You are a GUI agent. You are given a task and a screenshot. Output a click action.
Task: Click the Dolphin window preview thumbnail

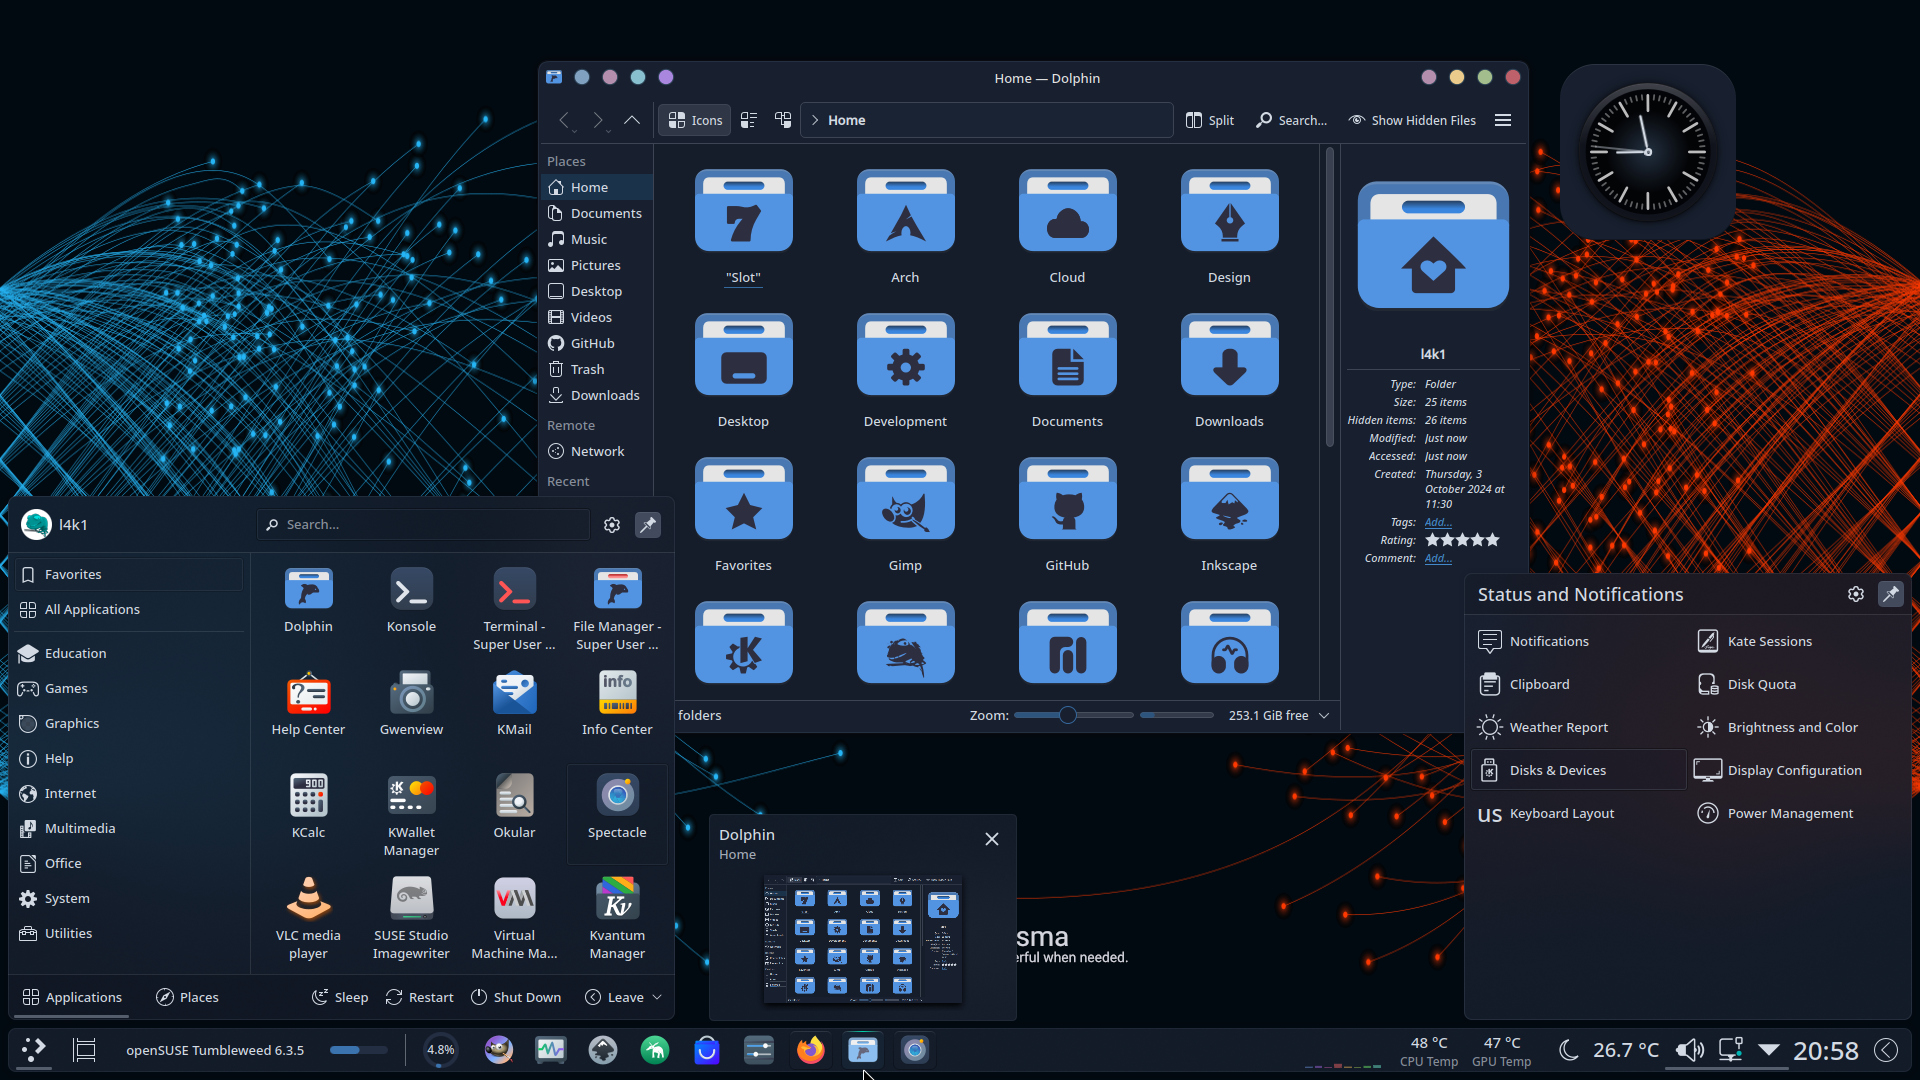pyautogui.click(x=862, y=939)
